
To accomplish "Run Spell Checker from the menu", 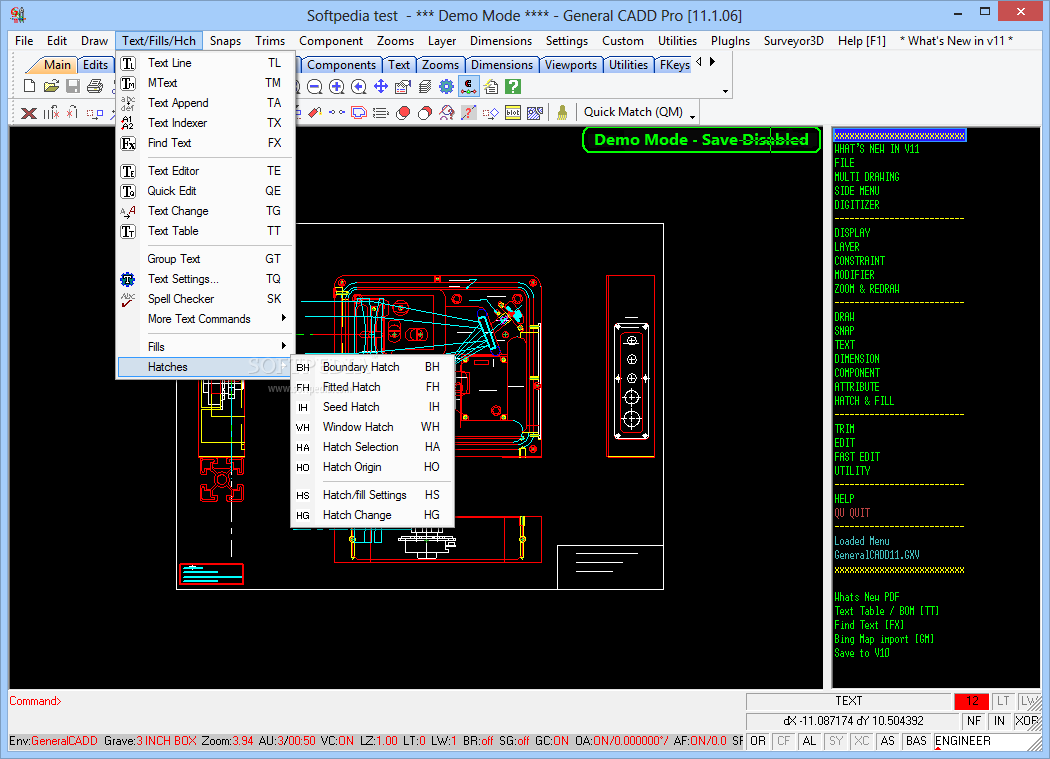I will pos(206,299).
